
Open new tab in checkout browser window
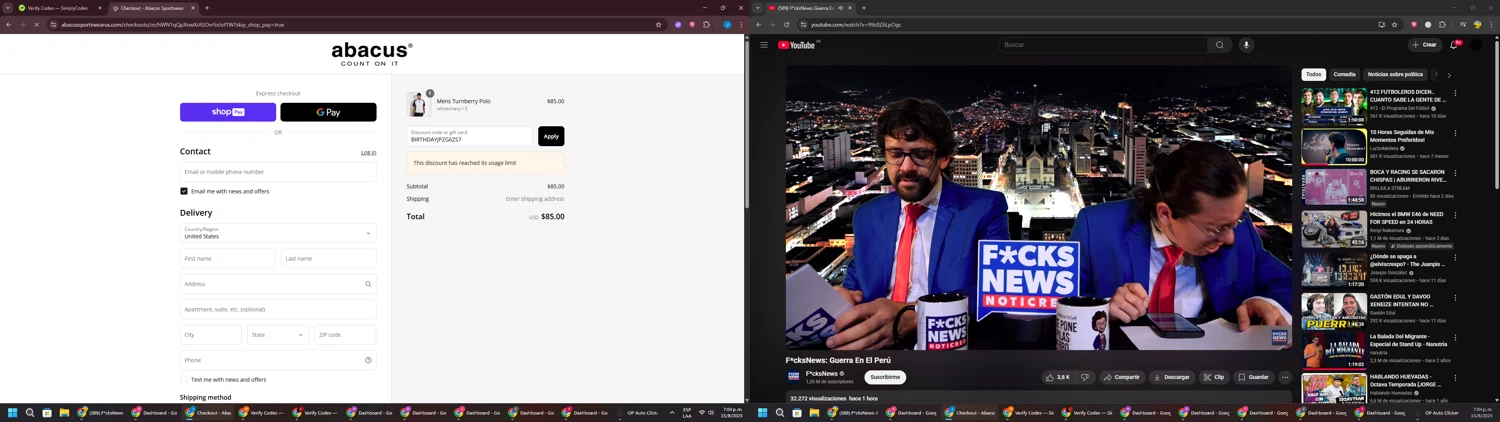[207, 8]
